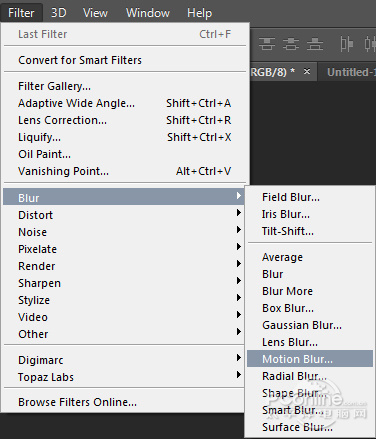Click the align top edges icon
Viewport: 376px width, 439px height.
coord(267,44)
